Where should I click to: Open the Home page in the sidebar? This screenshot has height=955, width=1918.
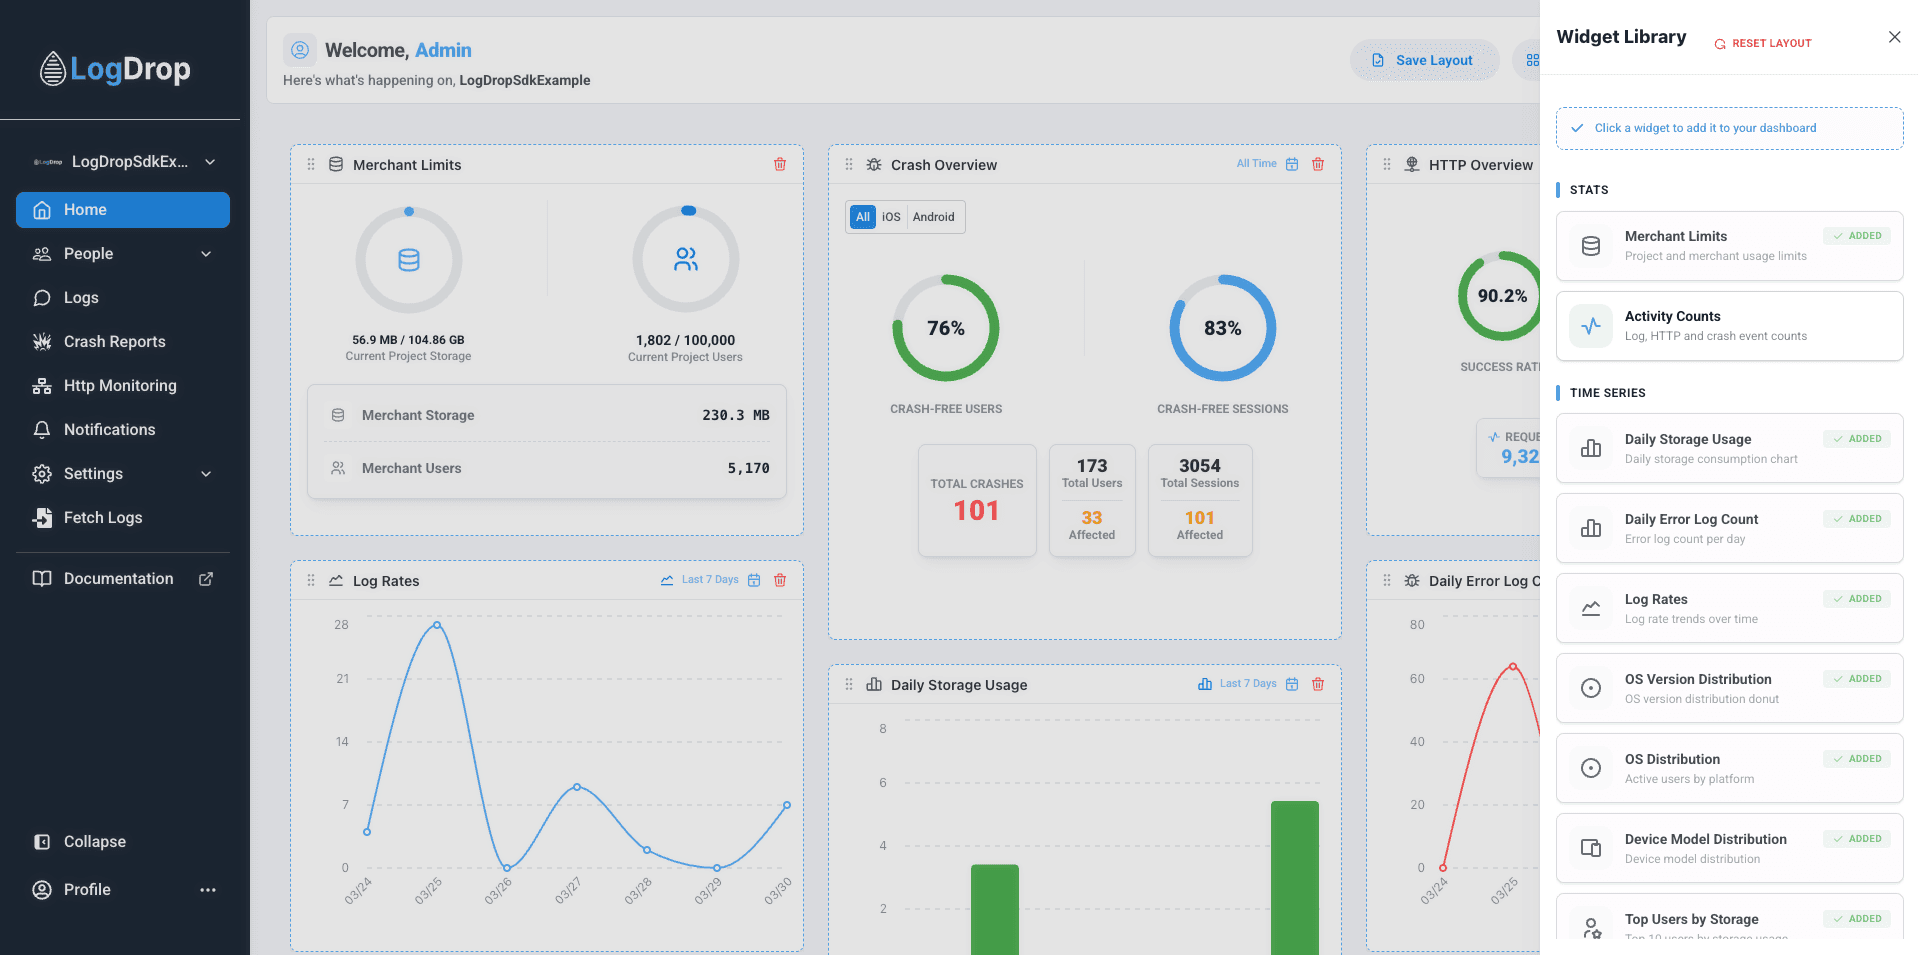point(123,210)
